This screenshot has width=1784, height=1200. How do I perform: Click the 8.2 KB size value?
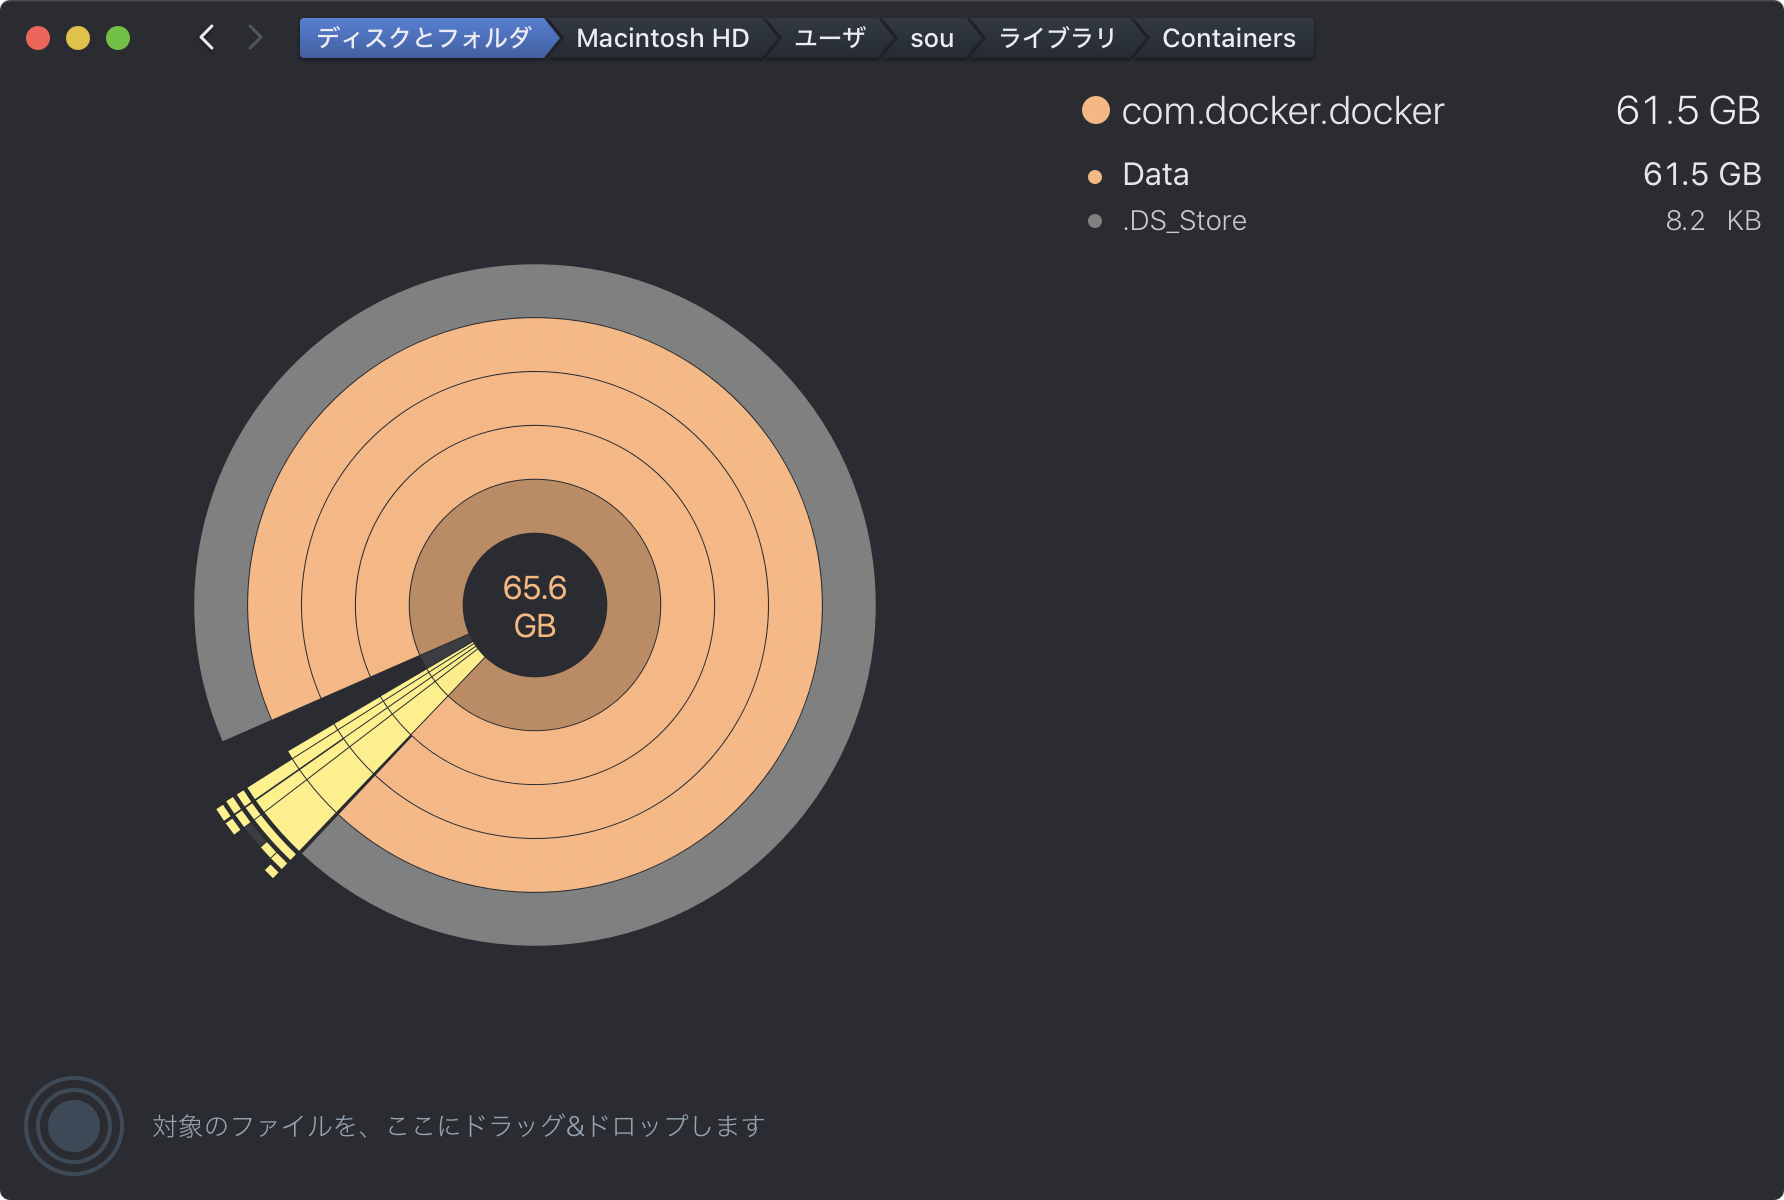pos(1713,221)
